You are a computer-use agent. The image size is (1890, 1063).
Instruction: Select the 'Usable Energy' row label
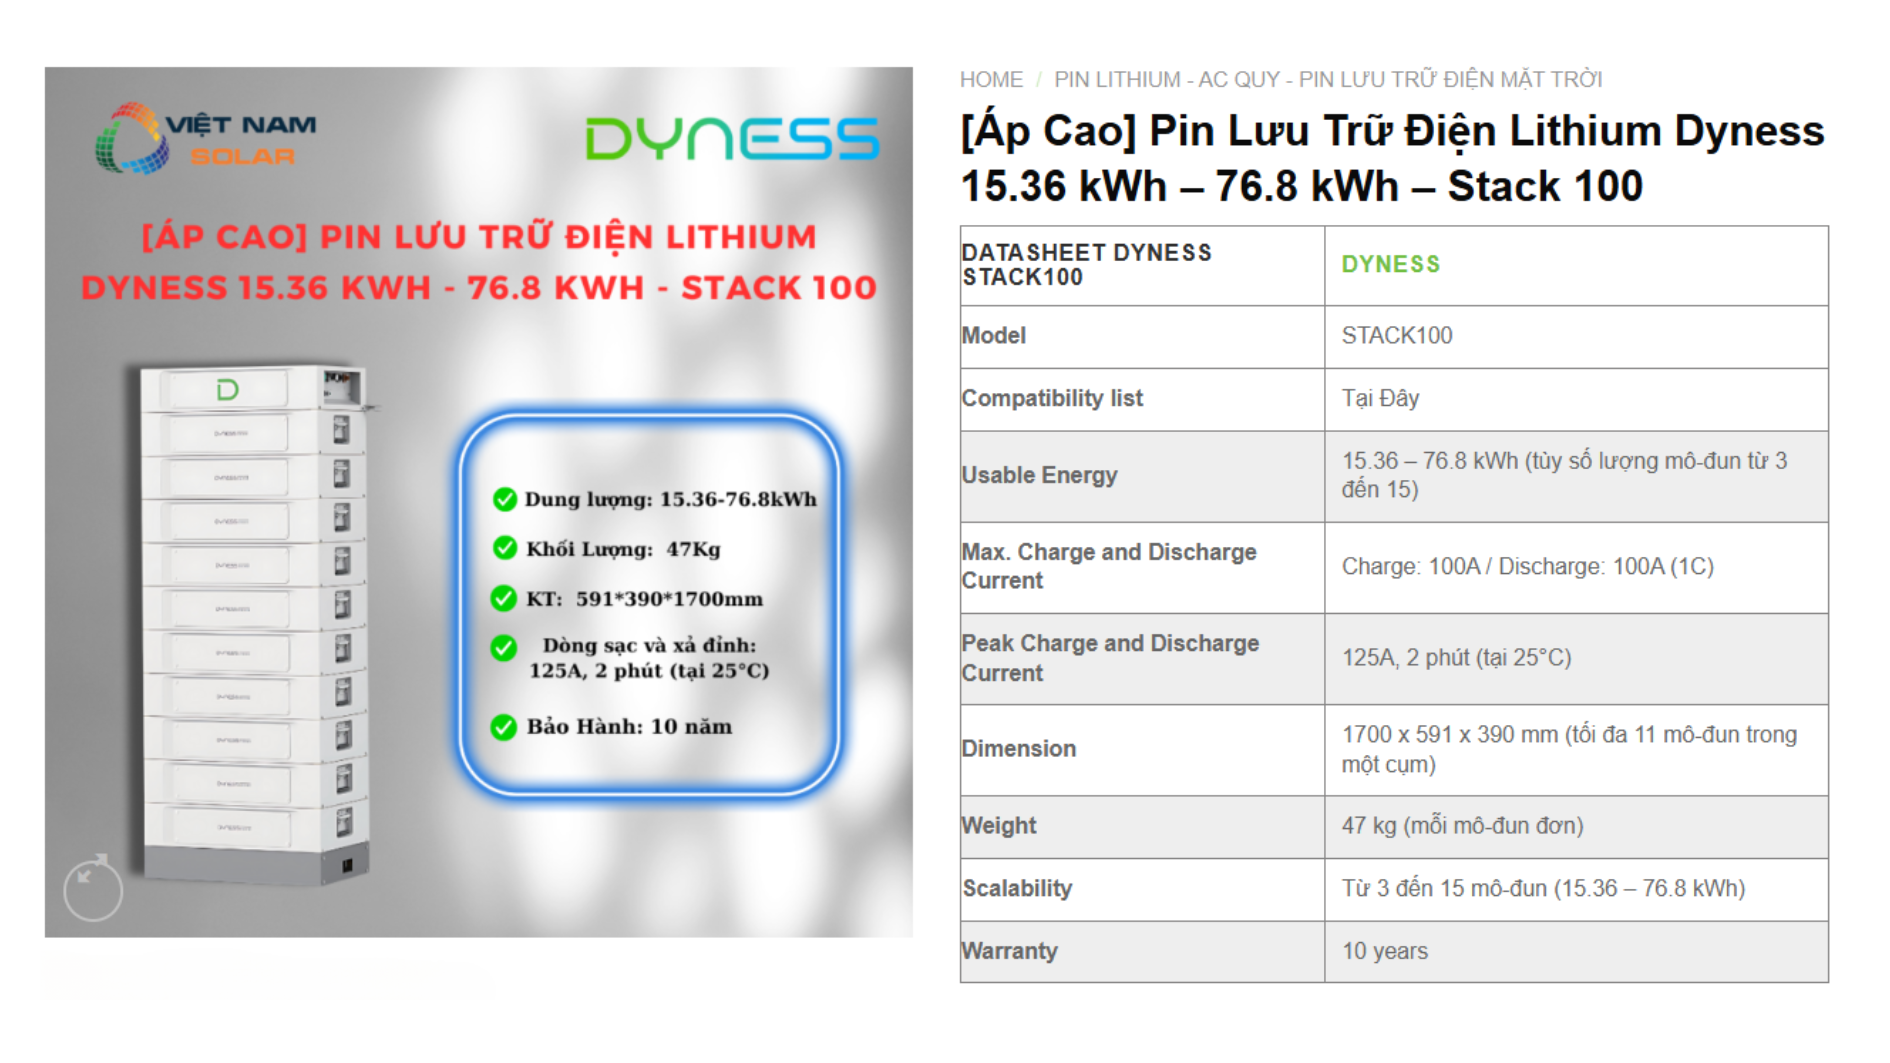pos(1039,476)
